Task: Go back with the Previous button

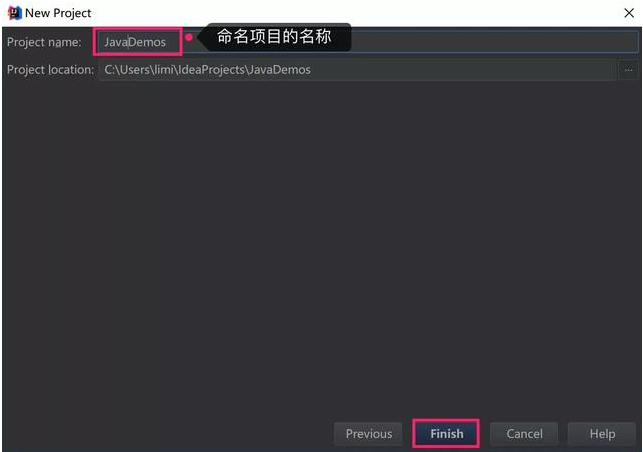Action: coord(368,434)
